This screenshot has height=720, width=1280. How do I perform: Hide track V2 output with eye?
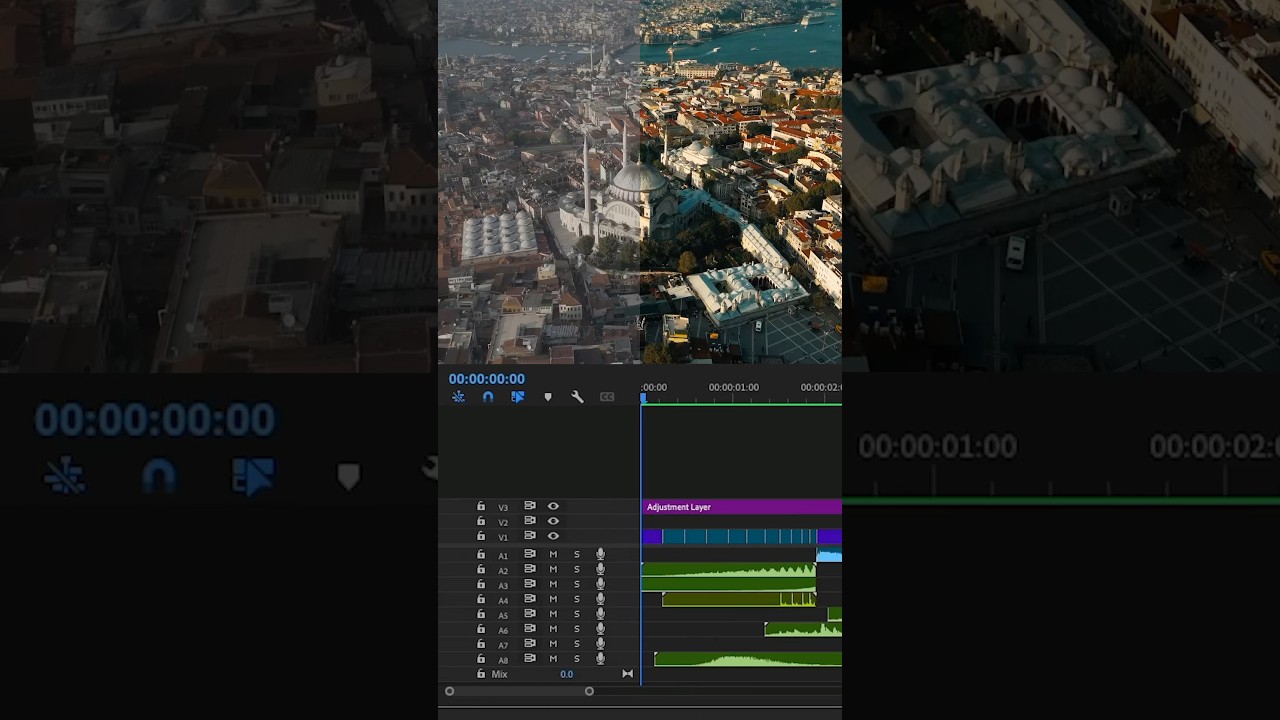[553, 522]
